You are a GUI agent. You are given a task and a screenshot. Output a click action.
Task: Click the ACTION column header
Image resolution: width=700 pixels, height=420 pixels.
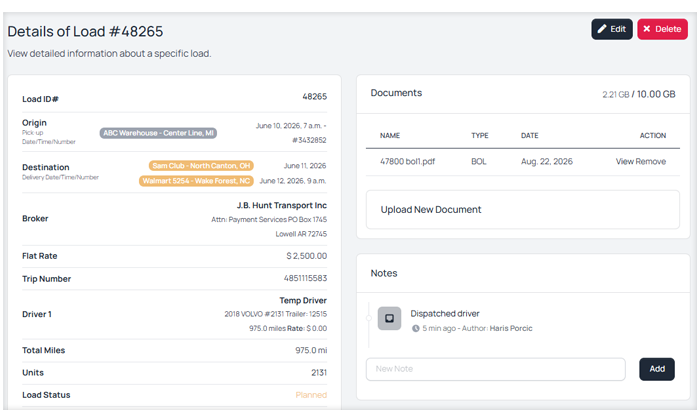(653, 135)
